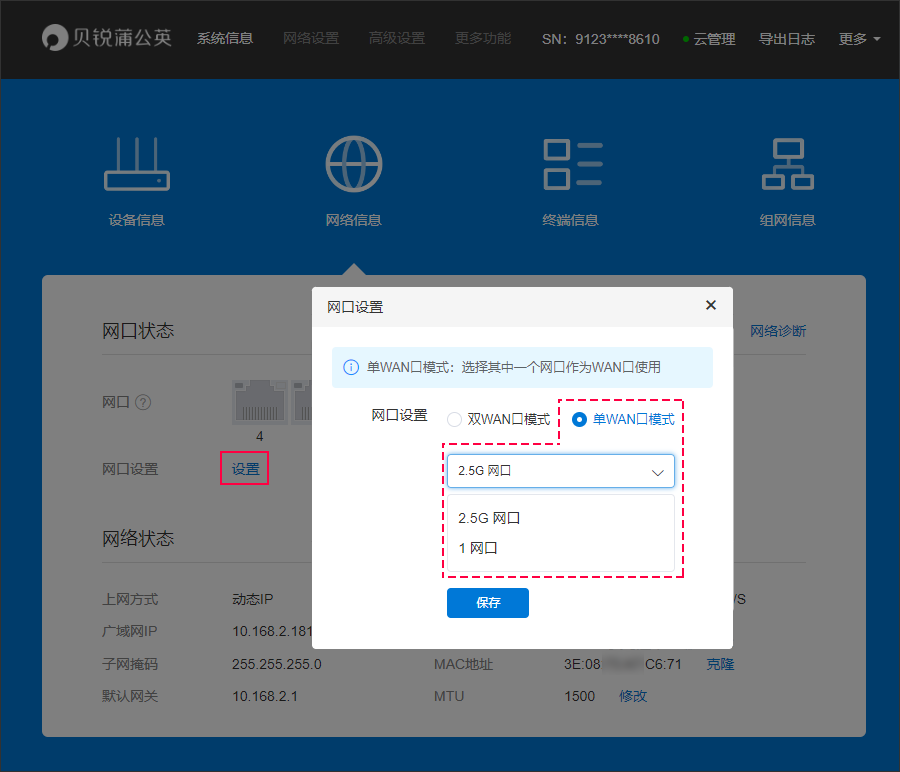Click the 设置 link for 网口设置
Screen dimensions: 900x772
click(x=246, y=469)
